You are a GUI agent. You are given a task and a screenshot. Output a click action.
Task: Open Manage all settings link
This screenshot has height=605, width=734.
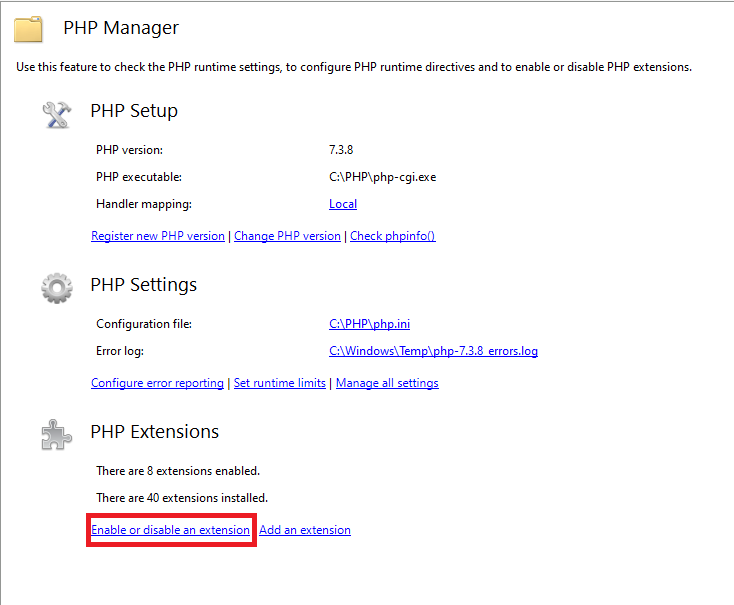(x=387, y=383)
